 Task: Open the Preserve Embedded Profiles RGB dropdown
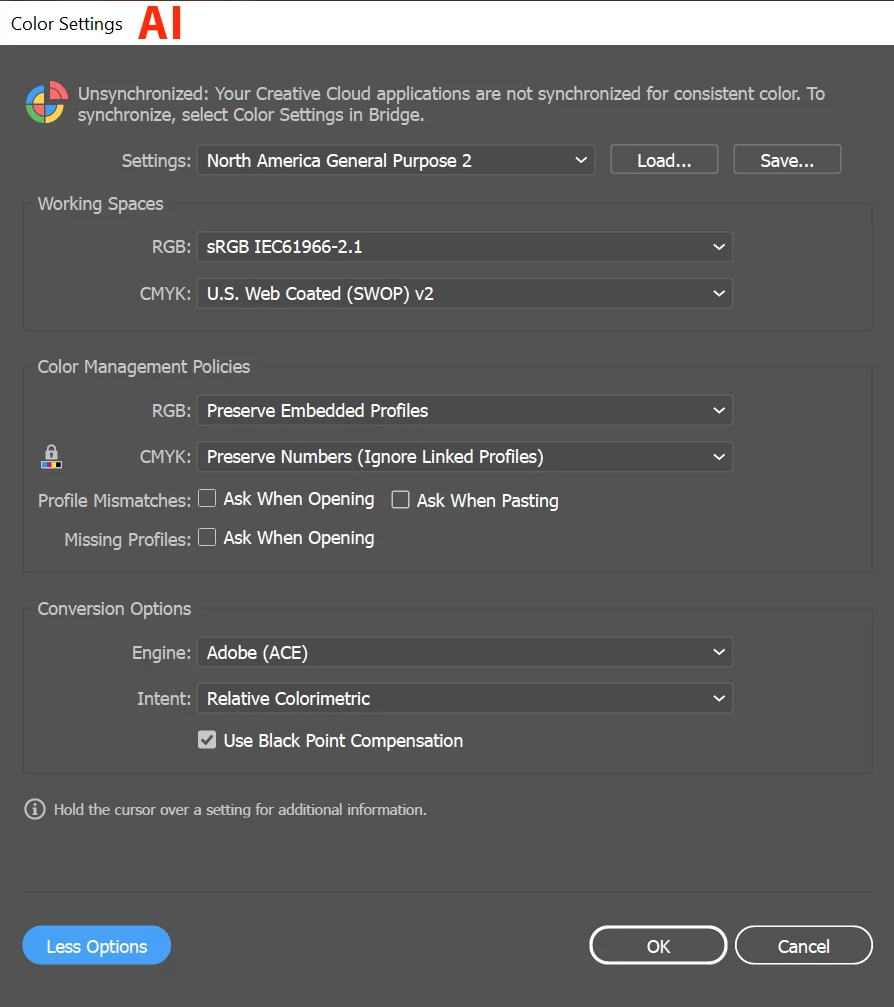coord(464,410)
